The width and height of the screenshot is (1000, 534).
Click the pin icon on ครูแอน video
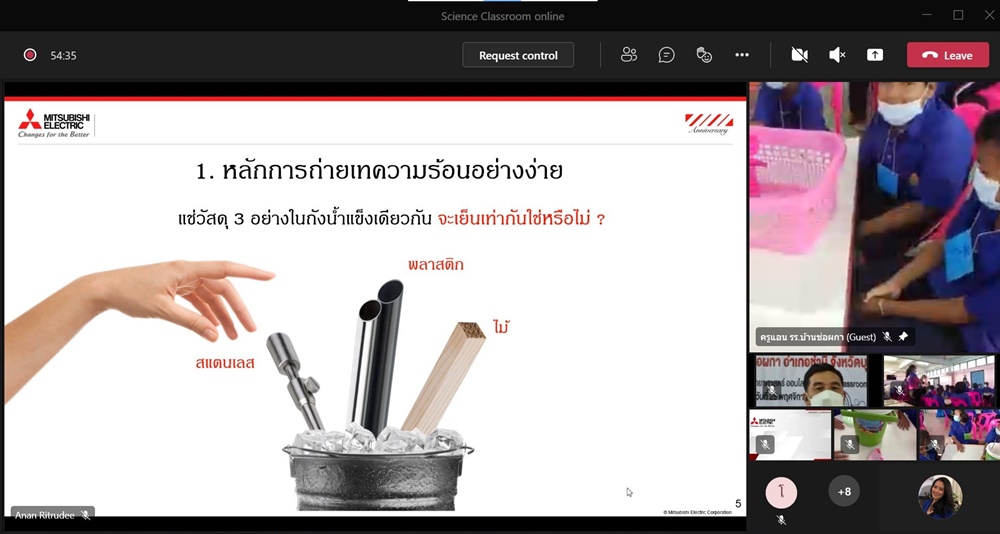pos(903,336)
